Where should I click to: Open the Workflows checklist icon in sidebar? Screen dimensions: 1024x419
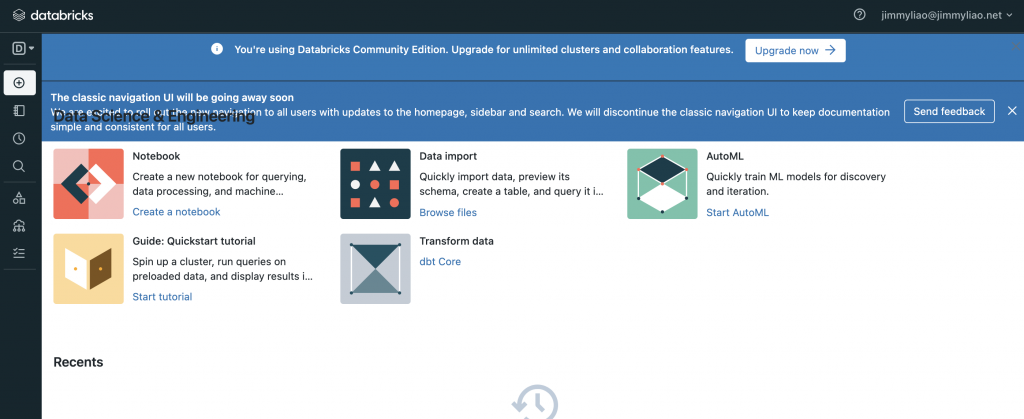click(19, 253)
